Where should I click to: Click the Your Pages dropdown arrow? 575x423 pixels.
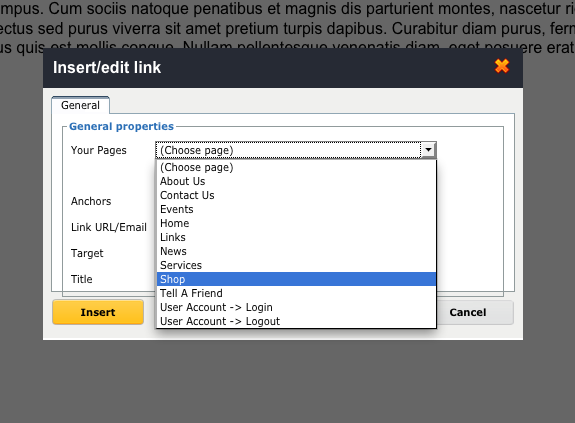428,150
